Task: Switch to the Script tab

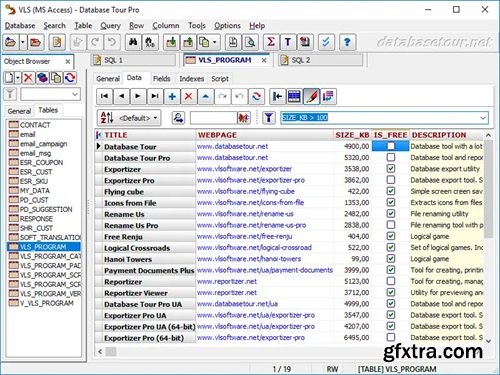Action: [x=220, y=79]
